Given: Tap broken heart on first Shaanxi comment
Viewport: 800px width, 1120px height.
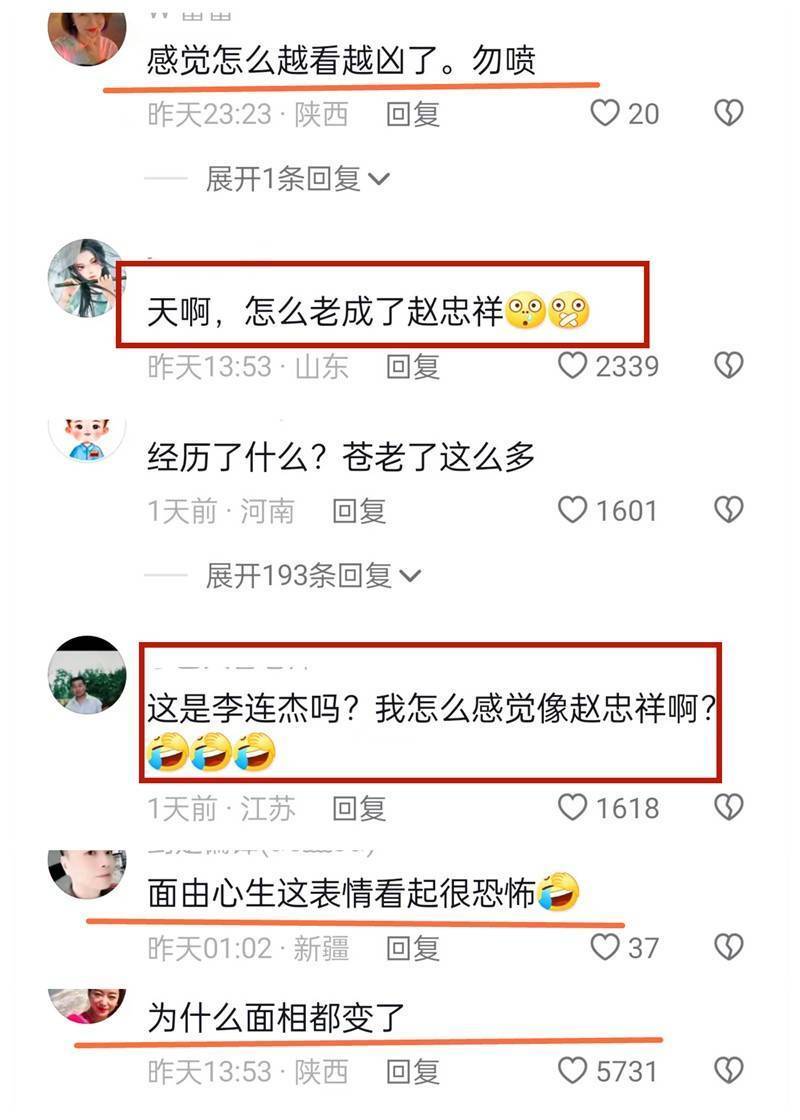Looking at the screenshot, I should [729, 113].
